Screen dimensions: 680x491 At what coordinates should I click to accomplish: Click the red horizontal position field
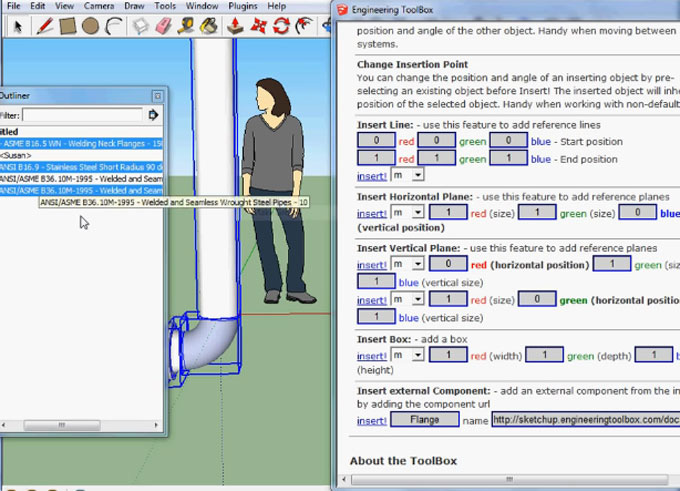448,263
